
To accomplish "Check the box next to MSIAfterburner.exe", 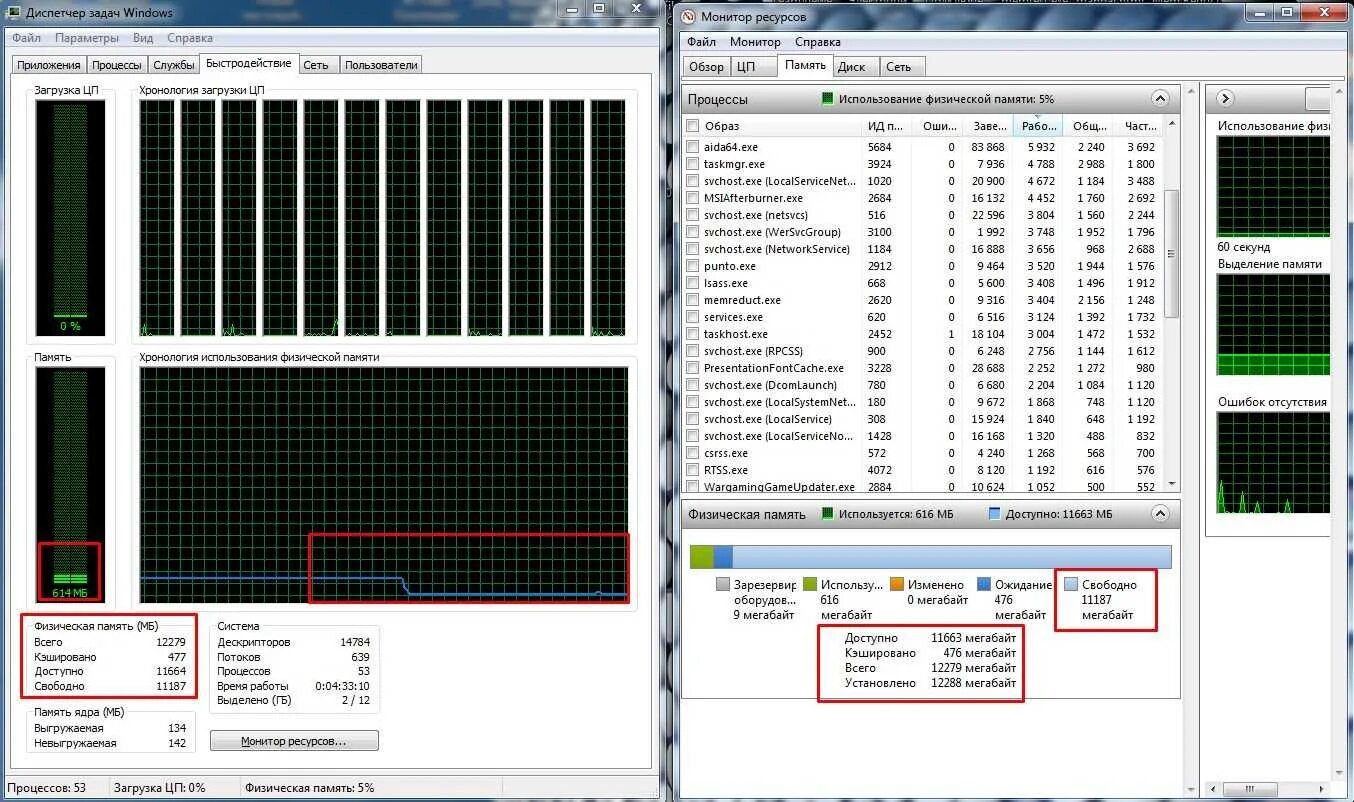I will point(693,198).
